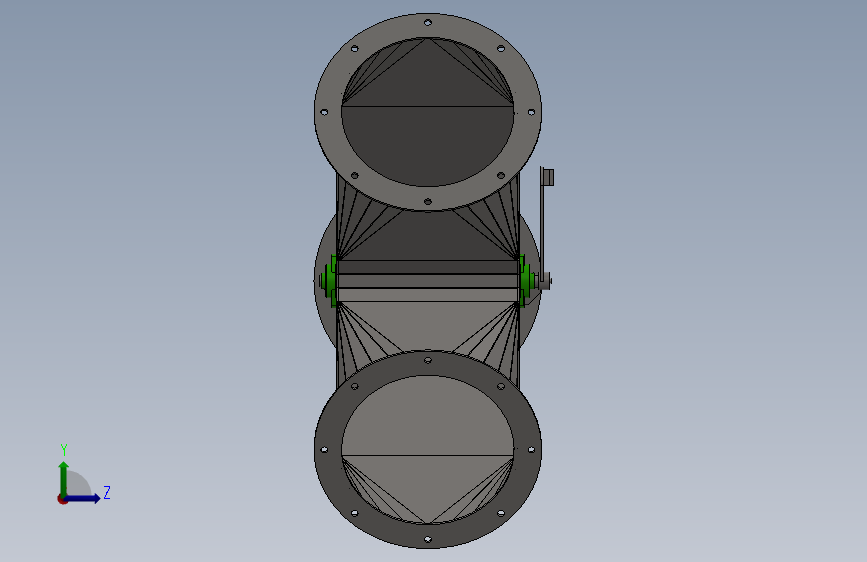Select the left green bearing housing
This screenshot has height=562, width=867.
(330, 280)
